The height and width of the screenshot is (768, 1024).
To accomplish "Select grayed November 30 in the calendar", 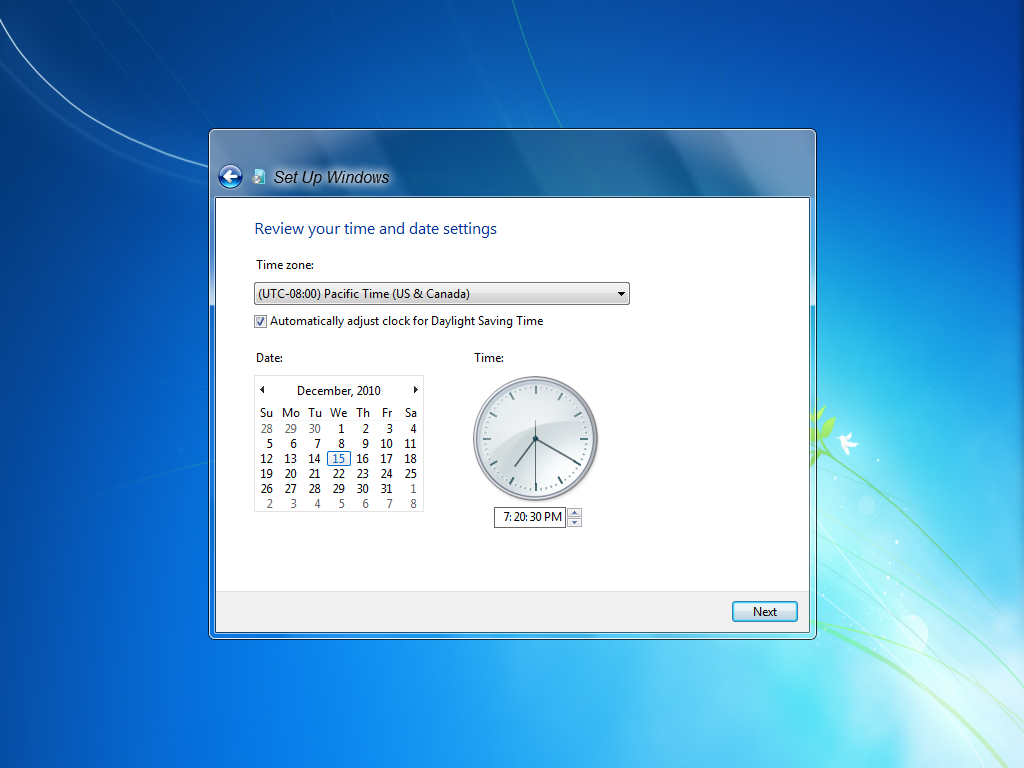I will pyautogui.click(x=314, y=429).
